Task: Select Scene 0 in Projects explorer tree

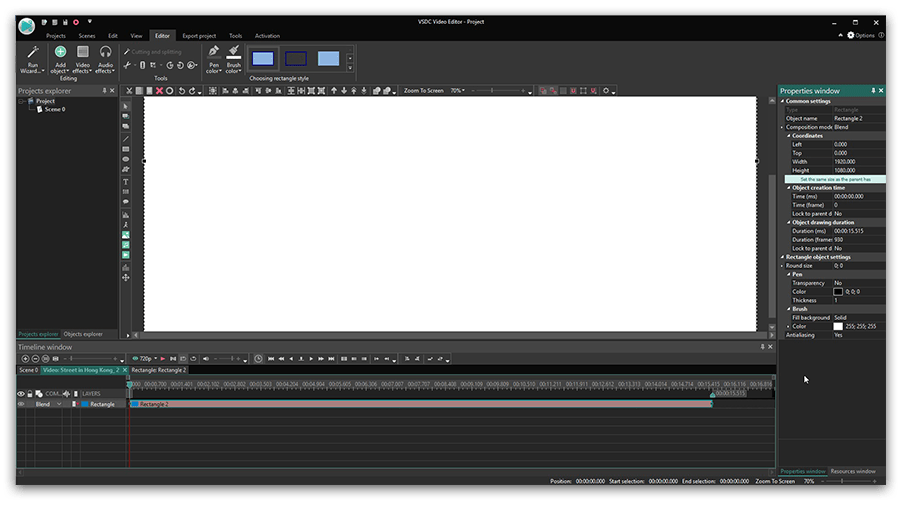Action: [55, 109]
